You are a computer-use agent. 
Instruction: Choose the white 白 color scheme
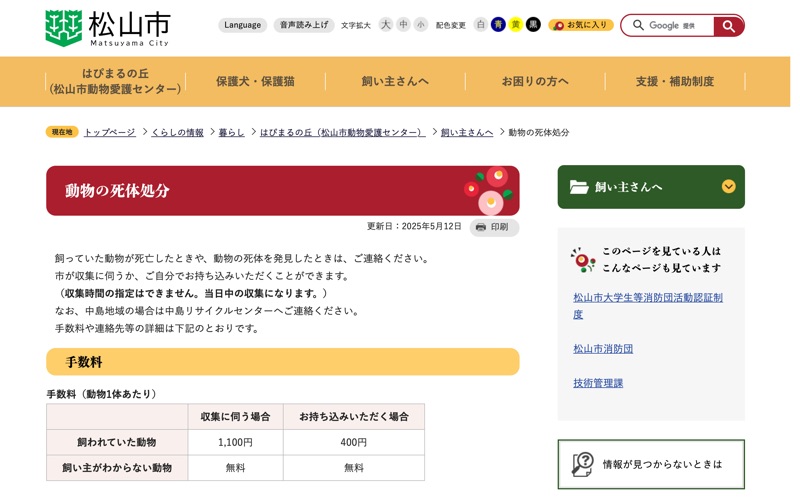(x=481, y=24)
